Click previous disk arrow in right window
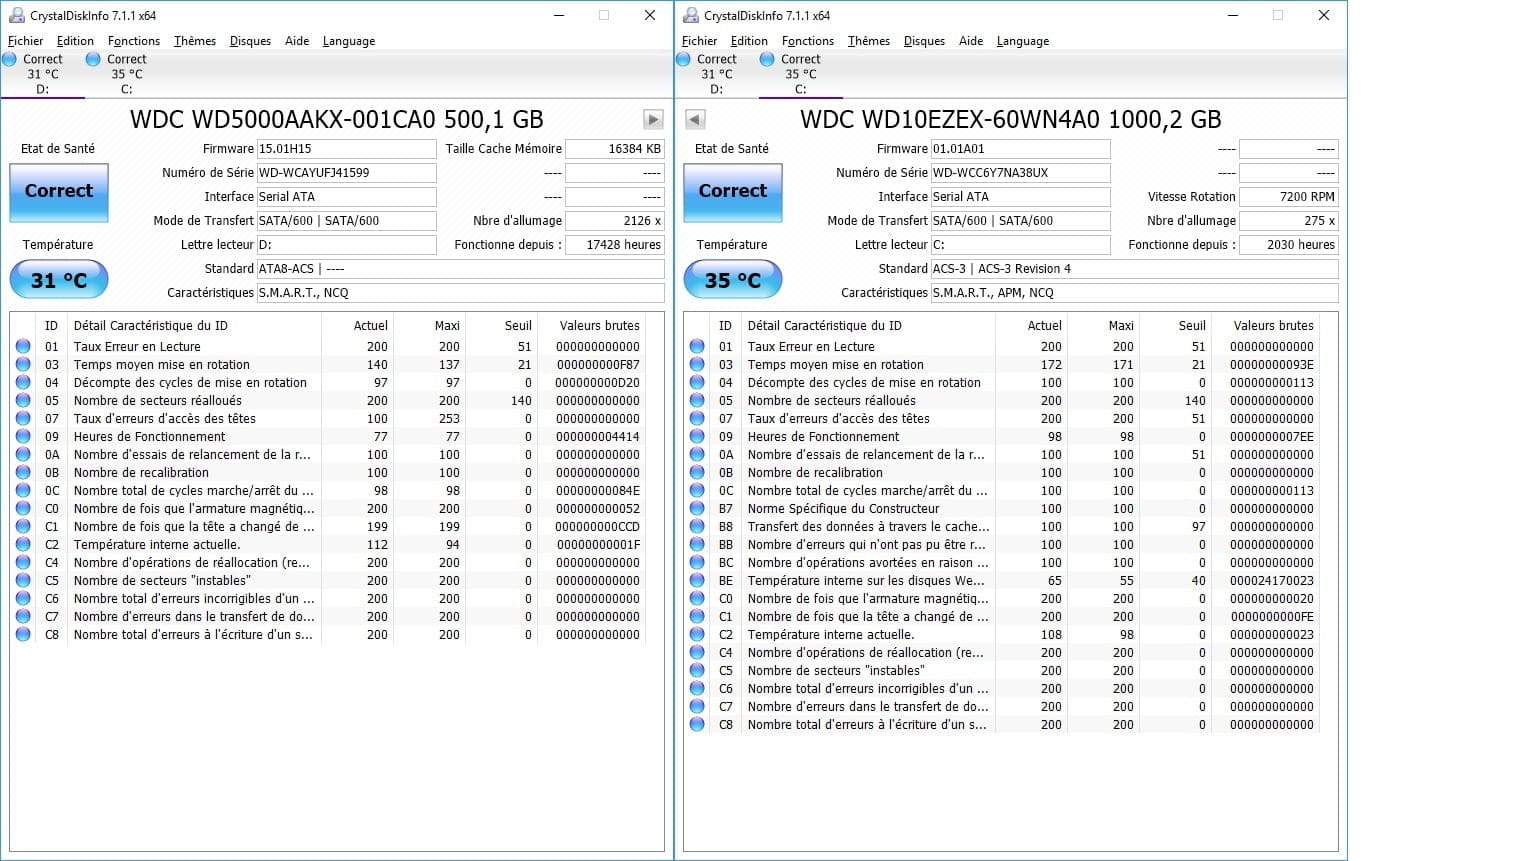Screen dimensions: 1536x861 (x=695, y=119)
